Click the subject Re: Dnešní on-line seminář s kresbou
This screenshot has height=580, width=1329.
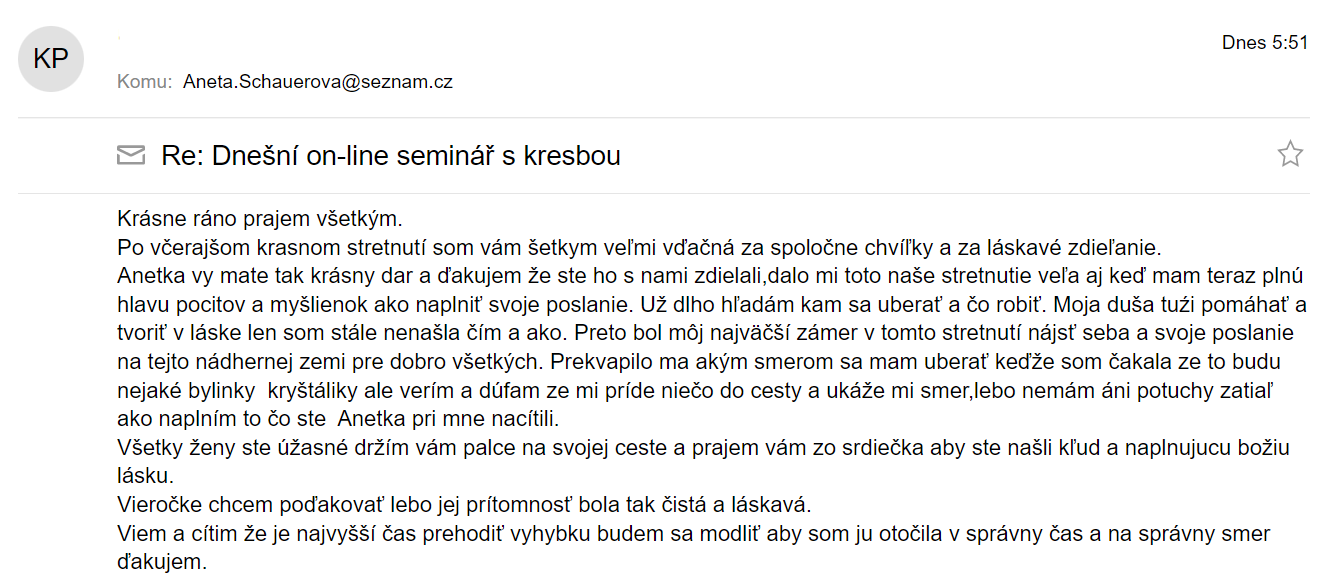pyautogui.click(x=391, y=156)
